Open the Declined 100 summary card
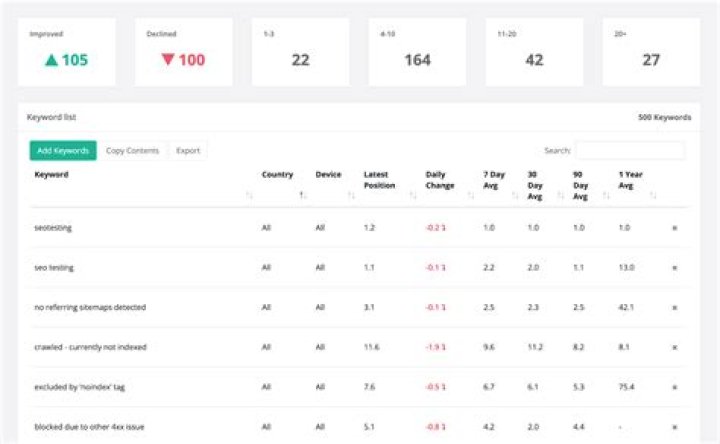This screenshot has width=720, height=444. coord(183,52)
